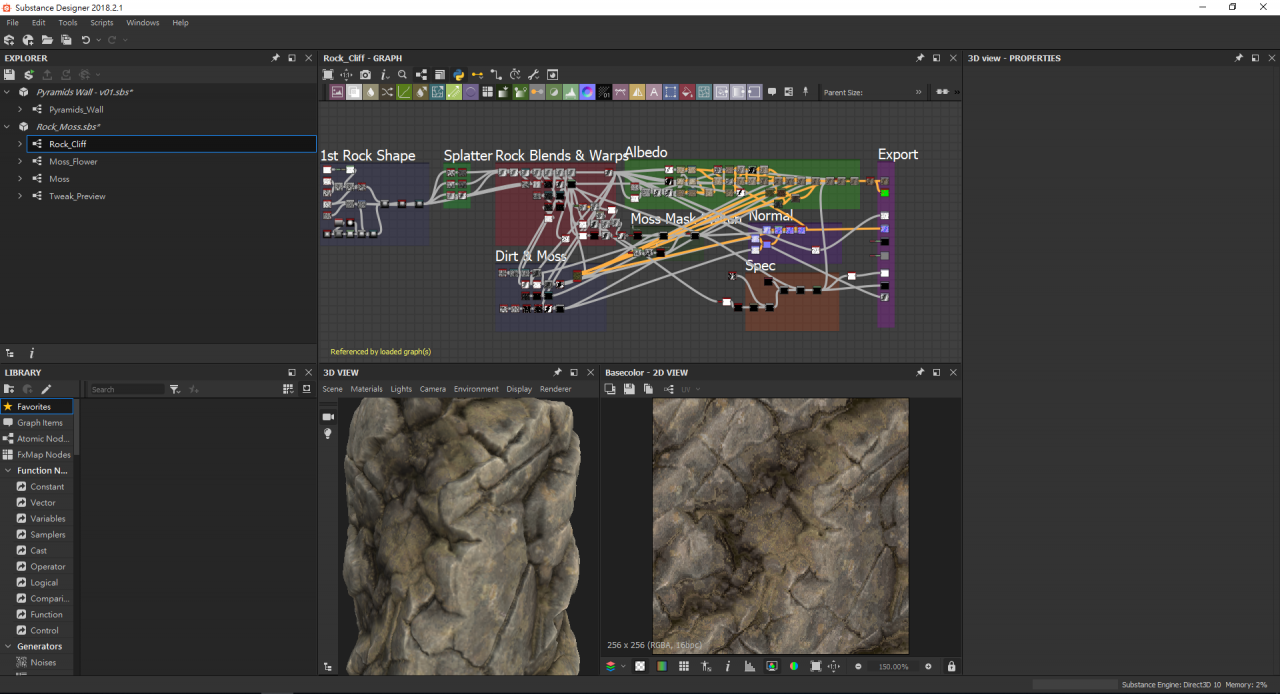
Task: Open the Materials menu in 3D view
Action: 366,389
